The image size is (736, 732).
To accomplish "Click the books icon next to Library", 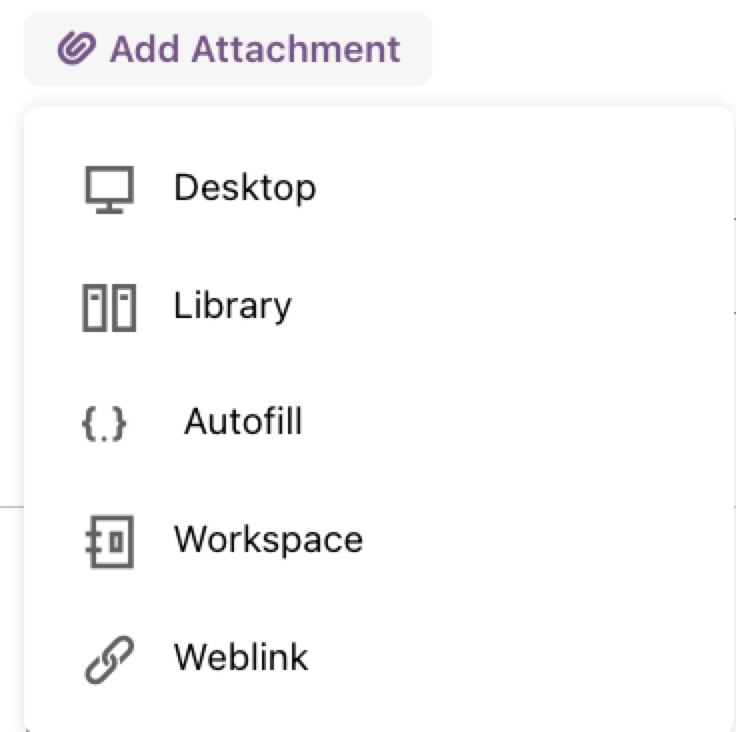I will click(x=109, y=308).
